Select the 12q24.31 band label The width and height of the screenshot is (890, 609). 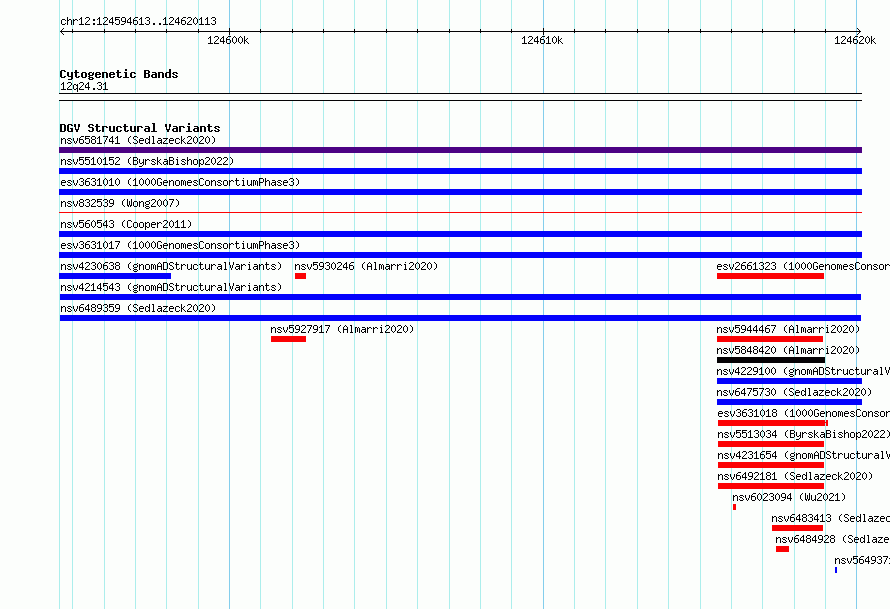pyautogui.click(x=84, y=86)
